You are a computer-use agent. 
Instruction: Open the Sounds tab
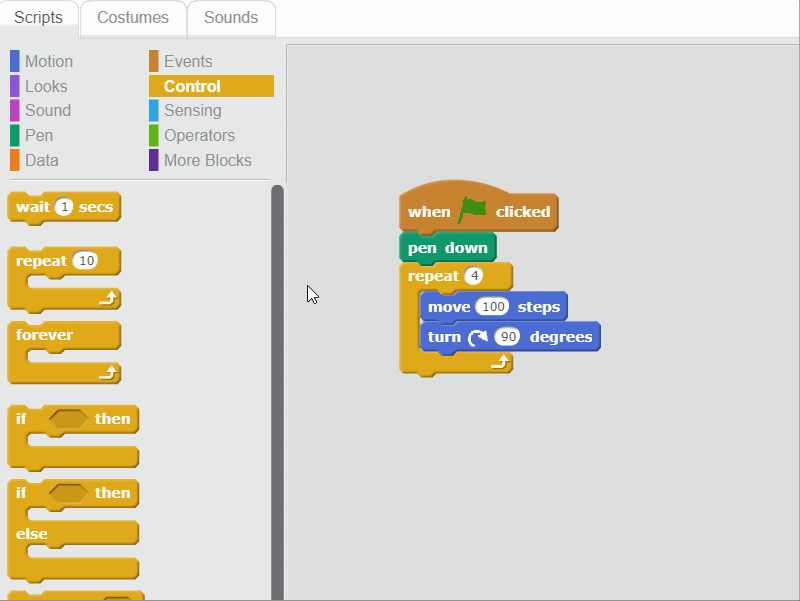(x=231, y=18)
